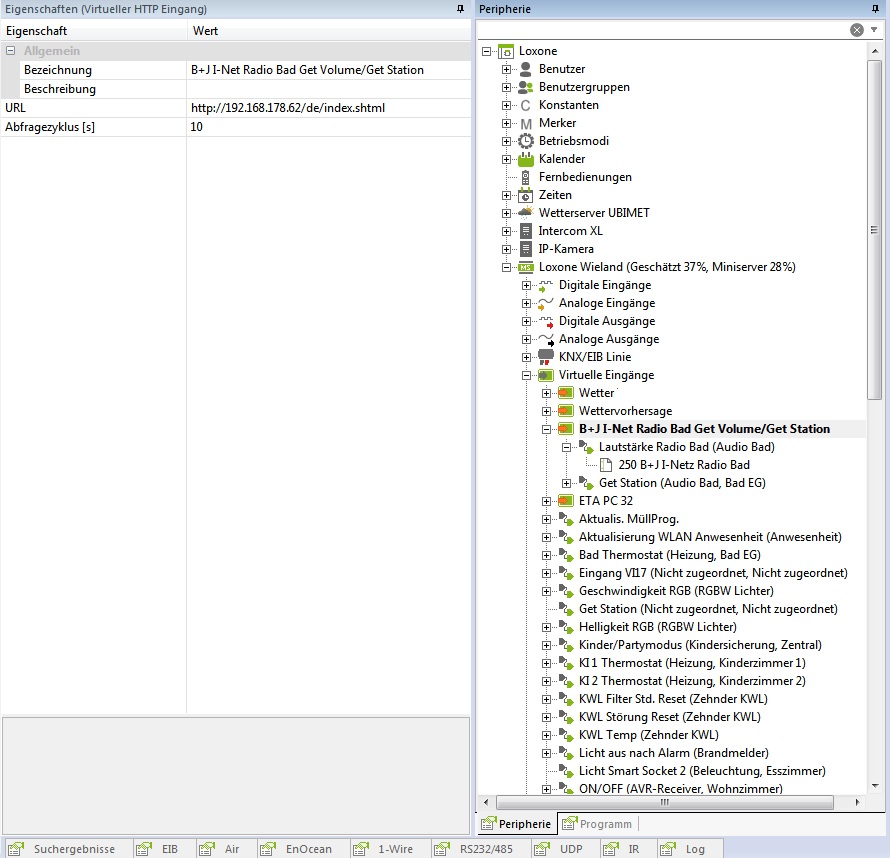Expand the Digitale Eingänge node

(x=527, y=286)
